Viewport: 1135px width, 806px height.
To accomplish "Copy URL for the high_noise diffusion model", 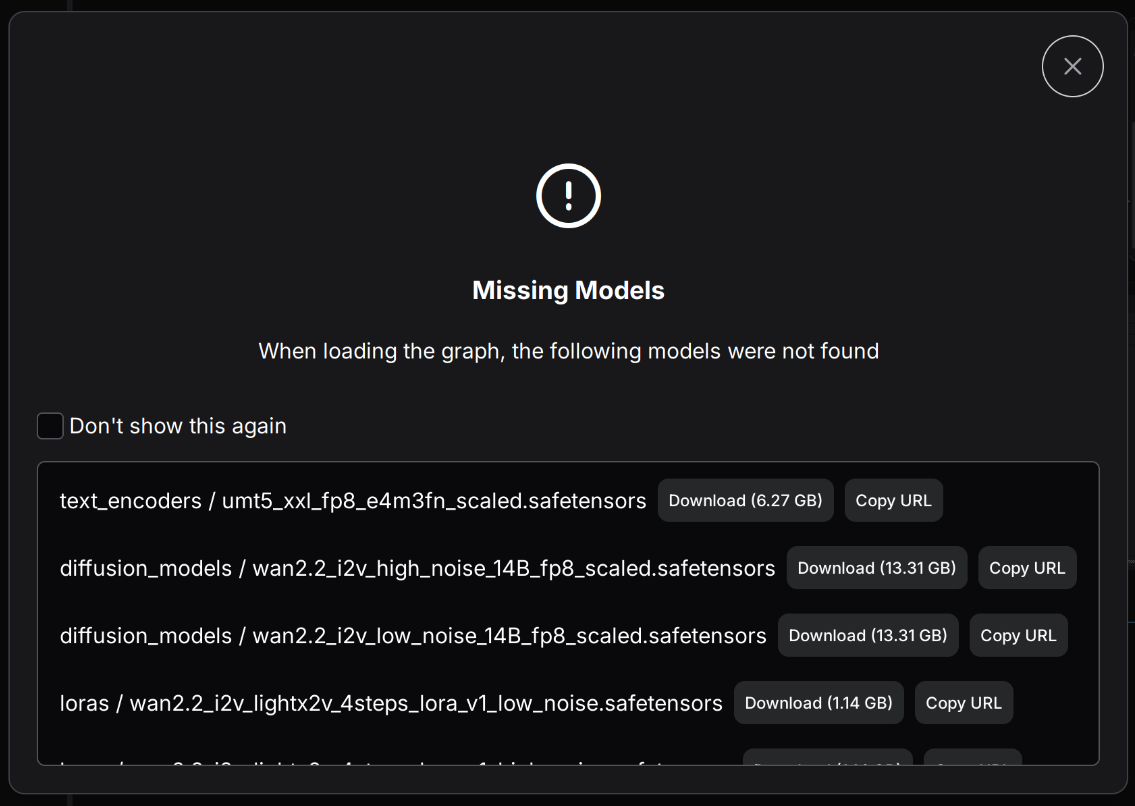I will pos(1027,568).
